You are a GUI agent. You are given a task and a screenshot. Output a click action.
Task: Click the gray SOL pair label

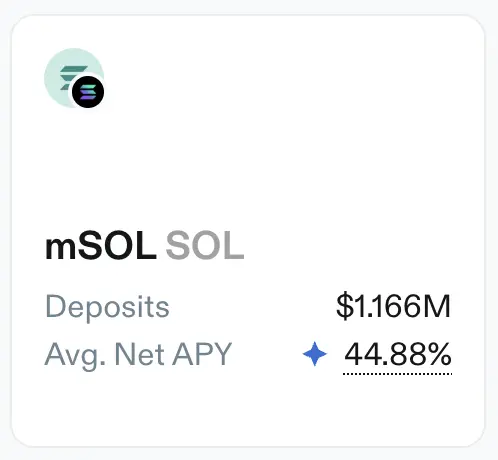[205, 246]
